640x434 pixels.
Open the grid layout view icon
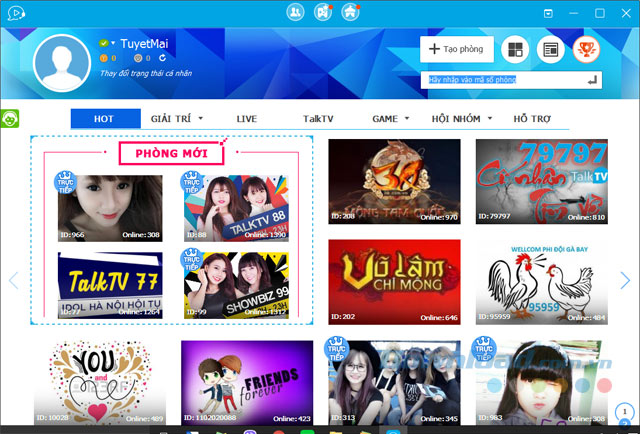click(515, 49)
